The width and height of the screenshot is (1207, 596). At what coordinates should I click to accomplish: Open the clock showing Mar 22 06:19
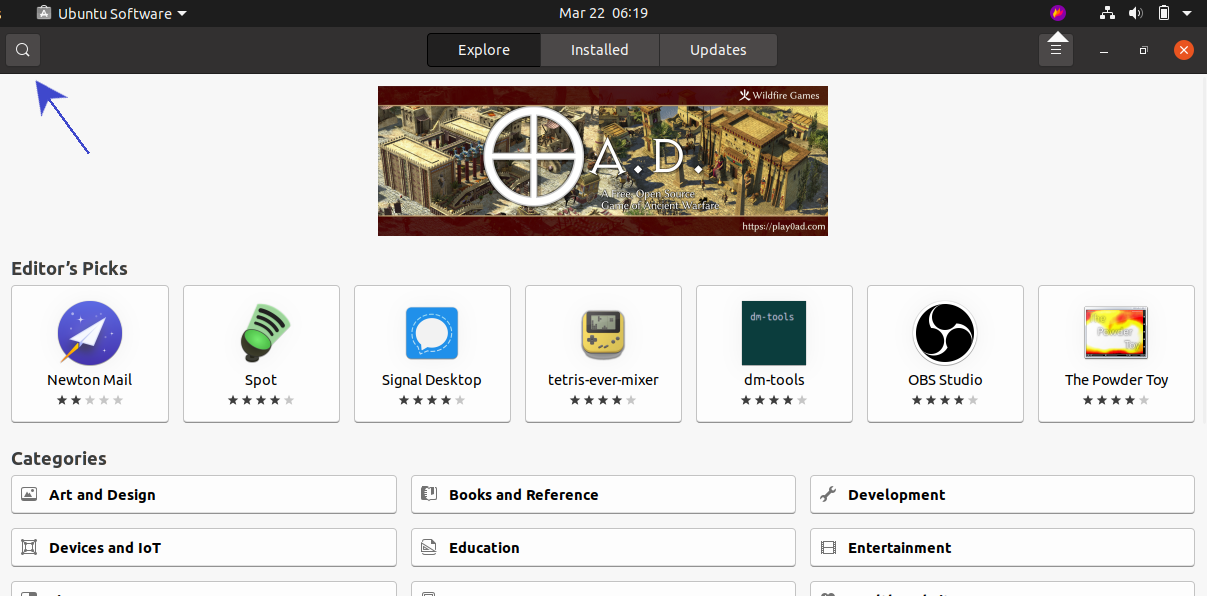(x=603, y=13)
